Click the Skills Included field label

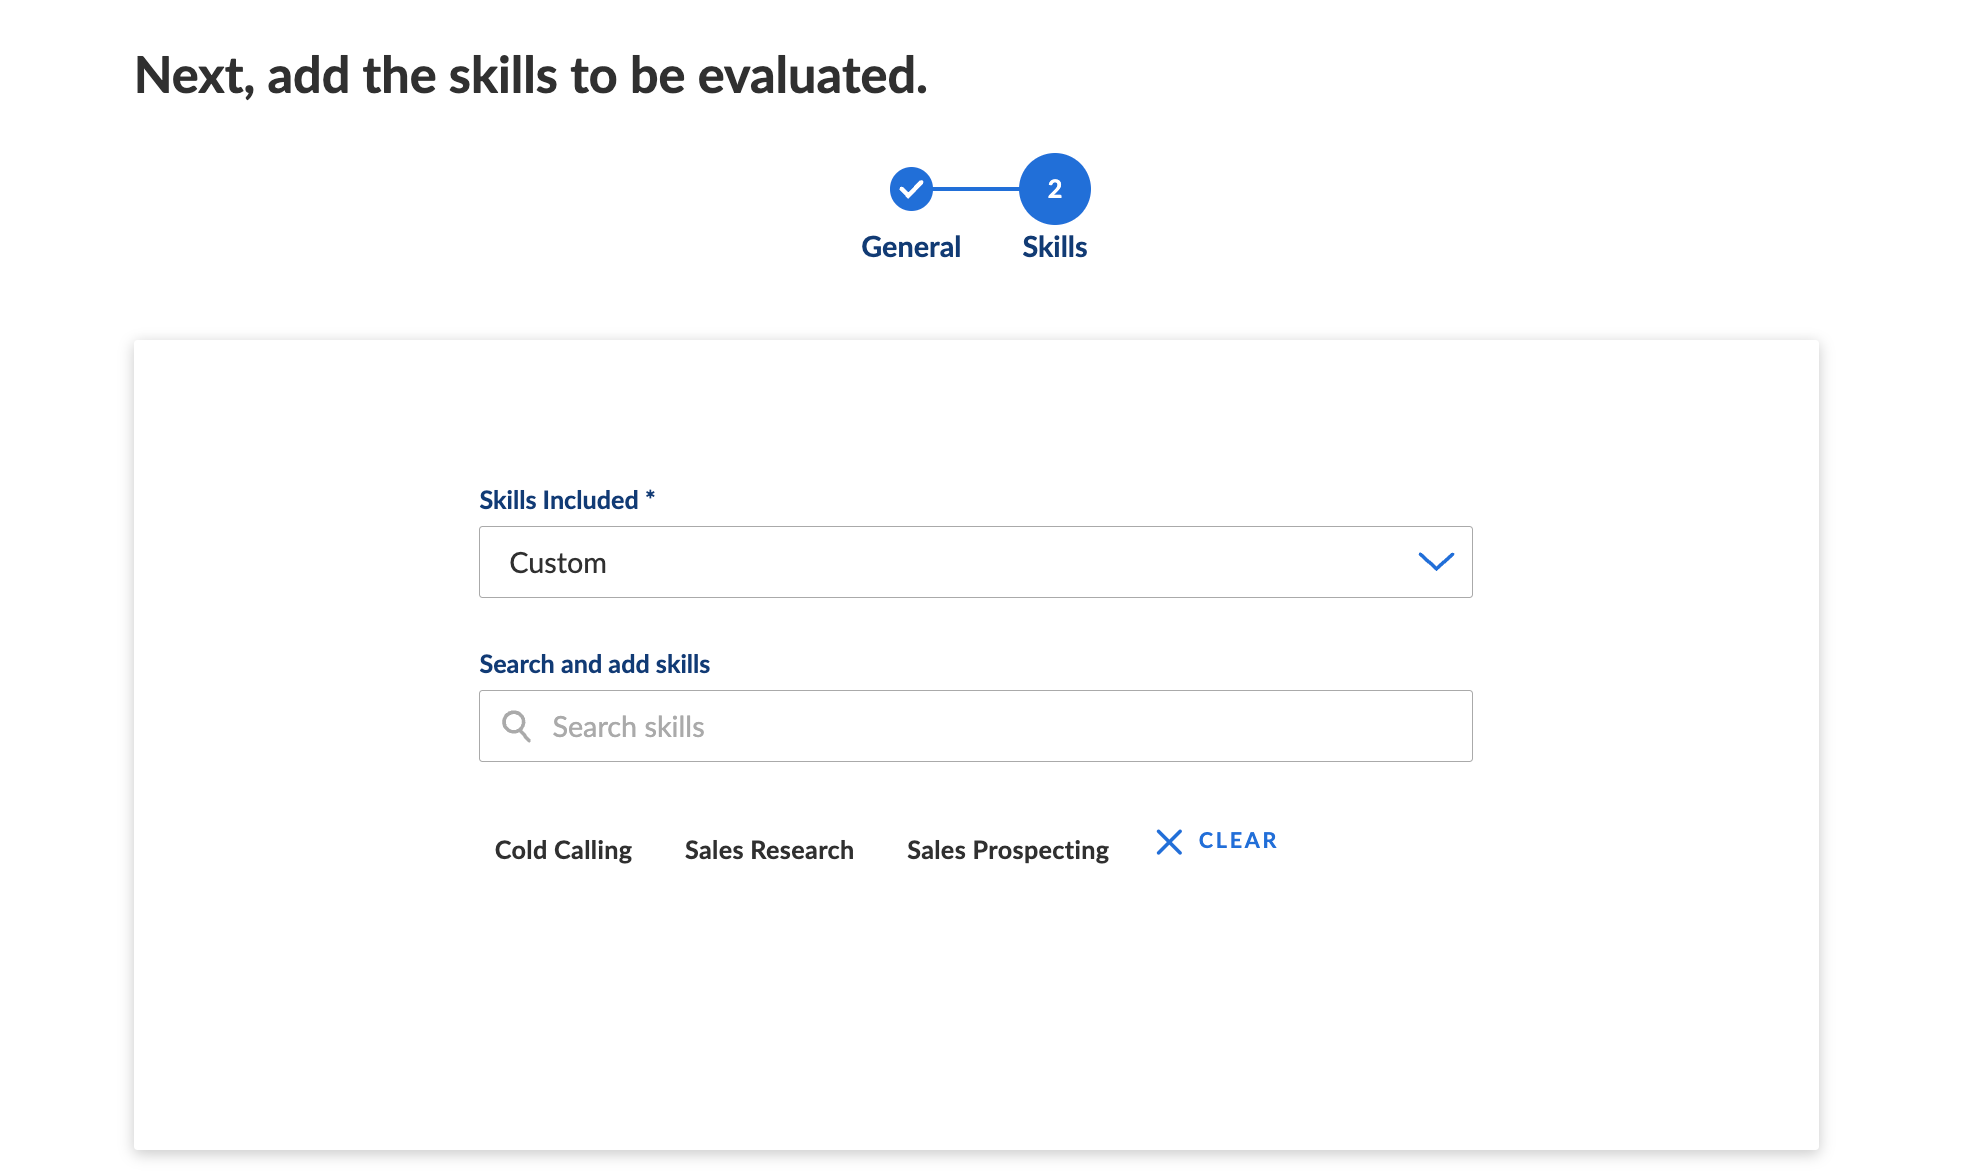pos(558,500)
